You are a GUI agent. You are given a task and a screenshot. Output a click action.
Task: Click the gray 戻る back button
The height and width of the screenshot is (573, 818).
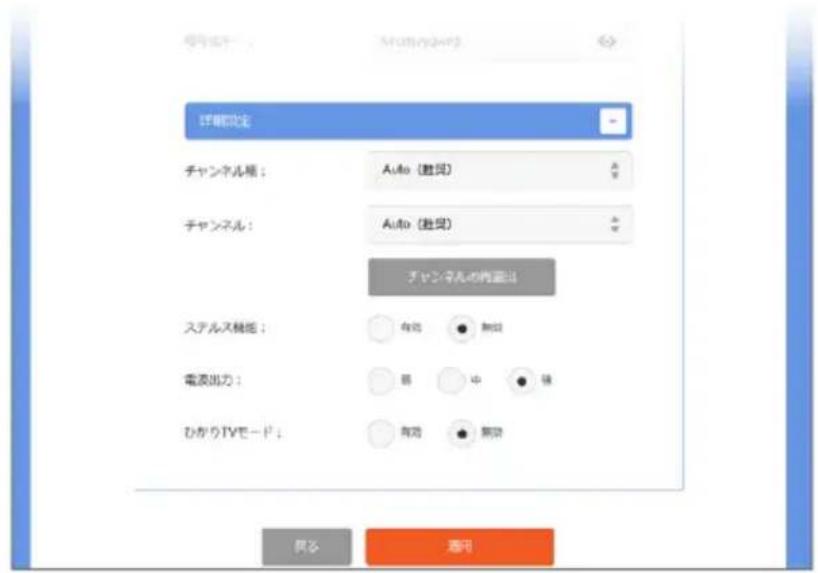coord(307,546)
